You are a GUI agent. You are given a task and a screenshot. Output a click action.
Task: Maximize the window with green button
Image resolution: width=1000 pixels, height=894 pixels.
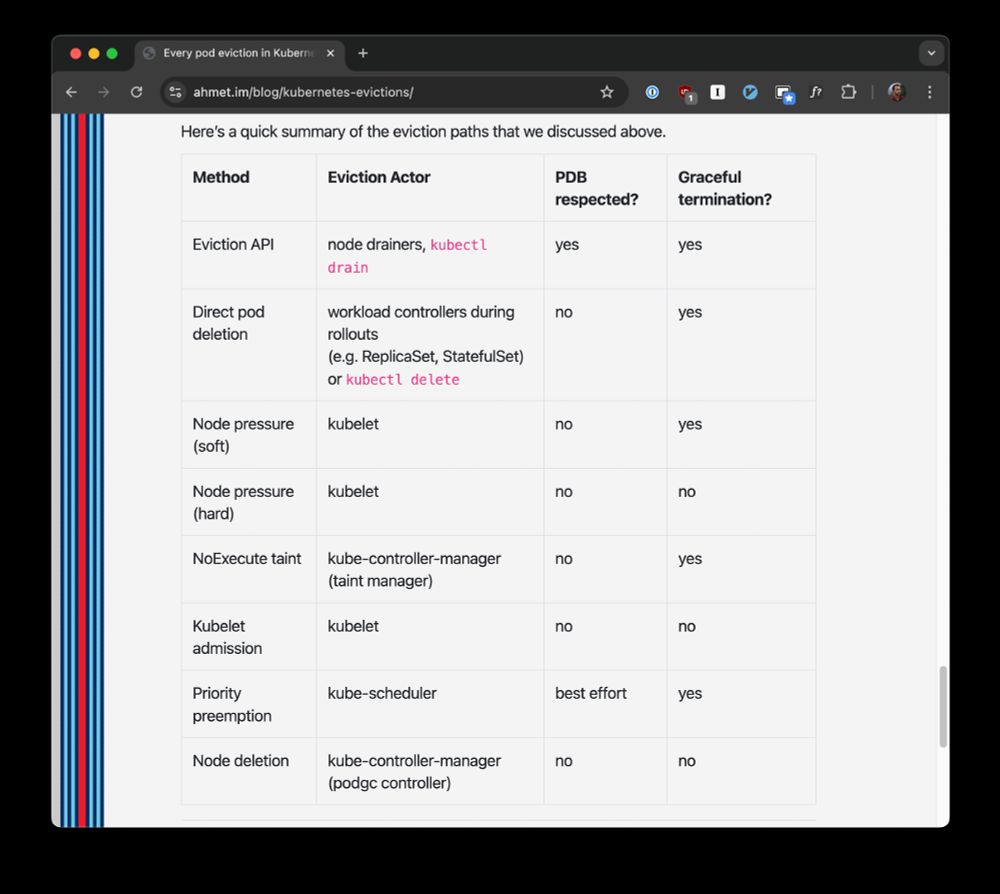point(112,54)
